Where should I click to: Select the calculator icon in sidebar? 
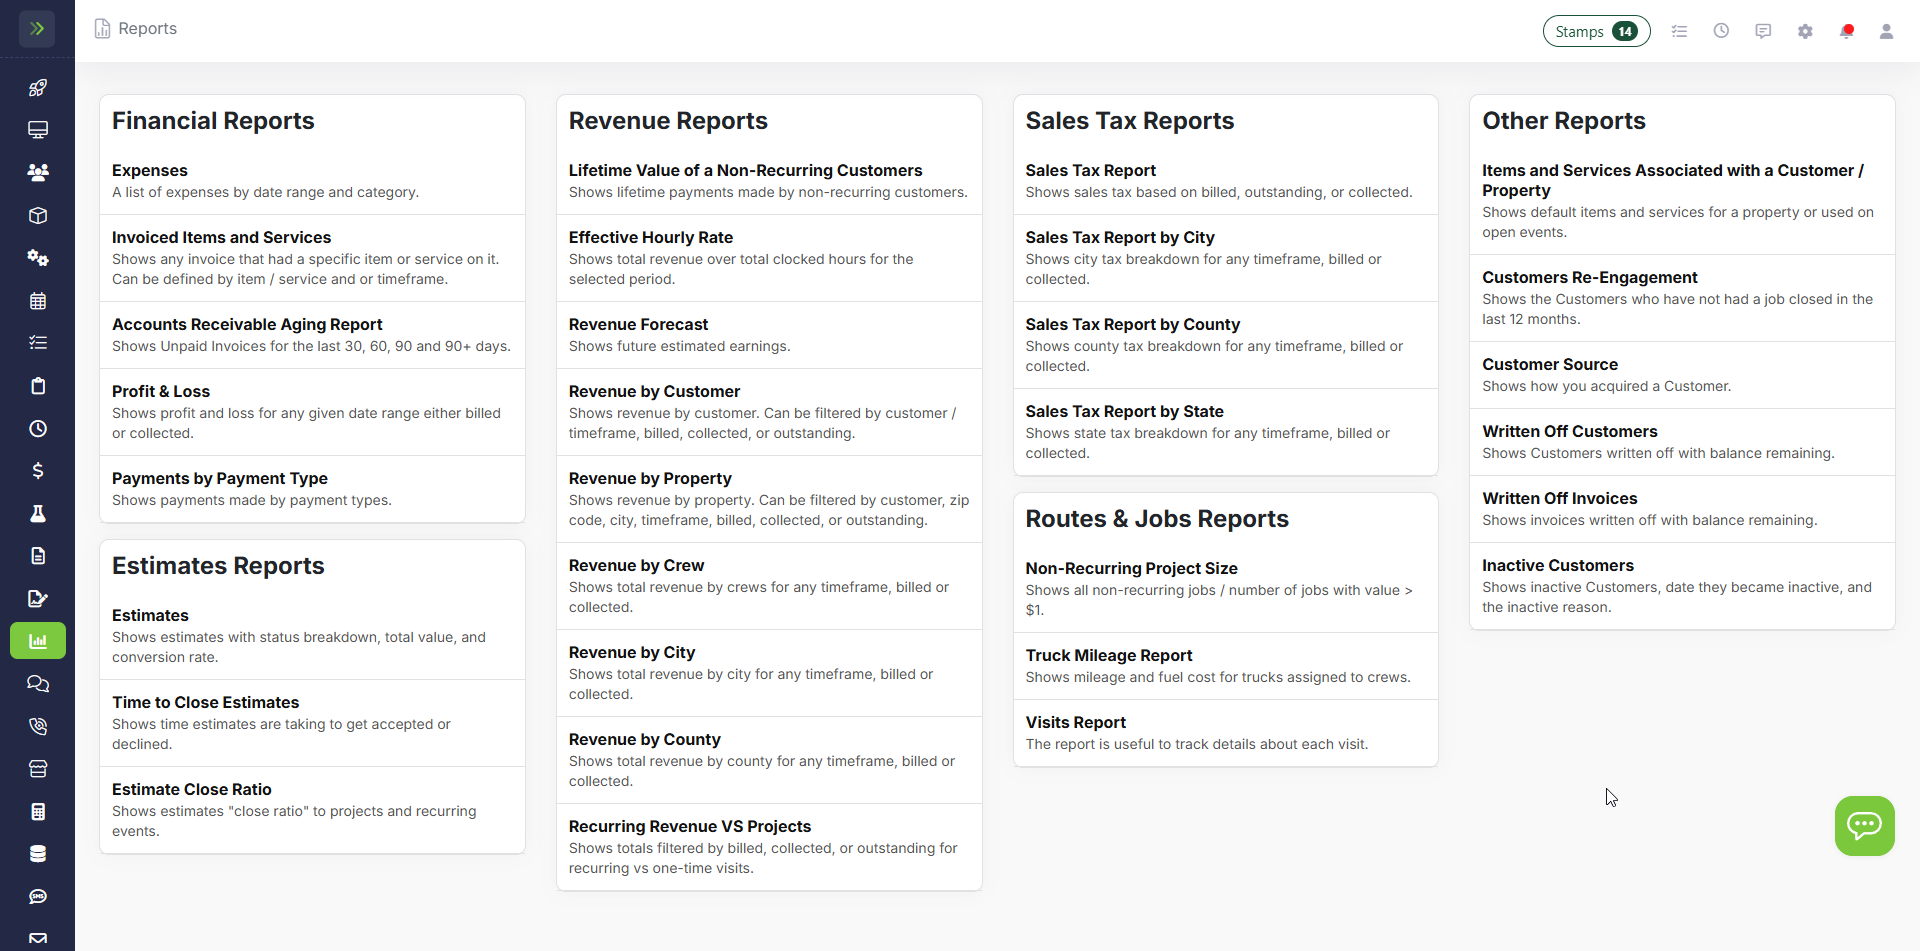pos(37,811)
